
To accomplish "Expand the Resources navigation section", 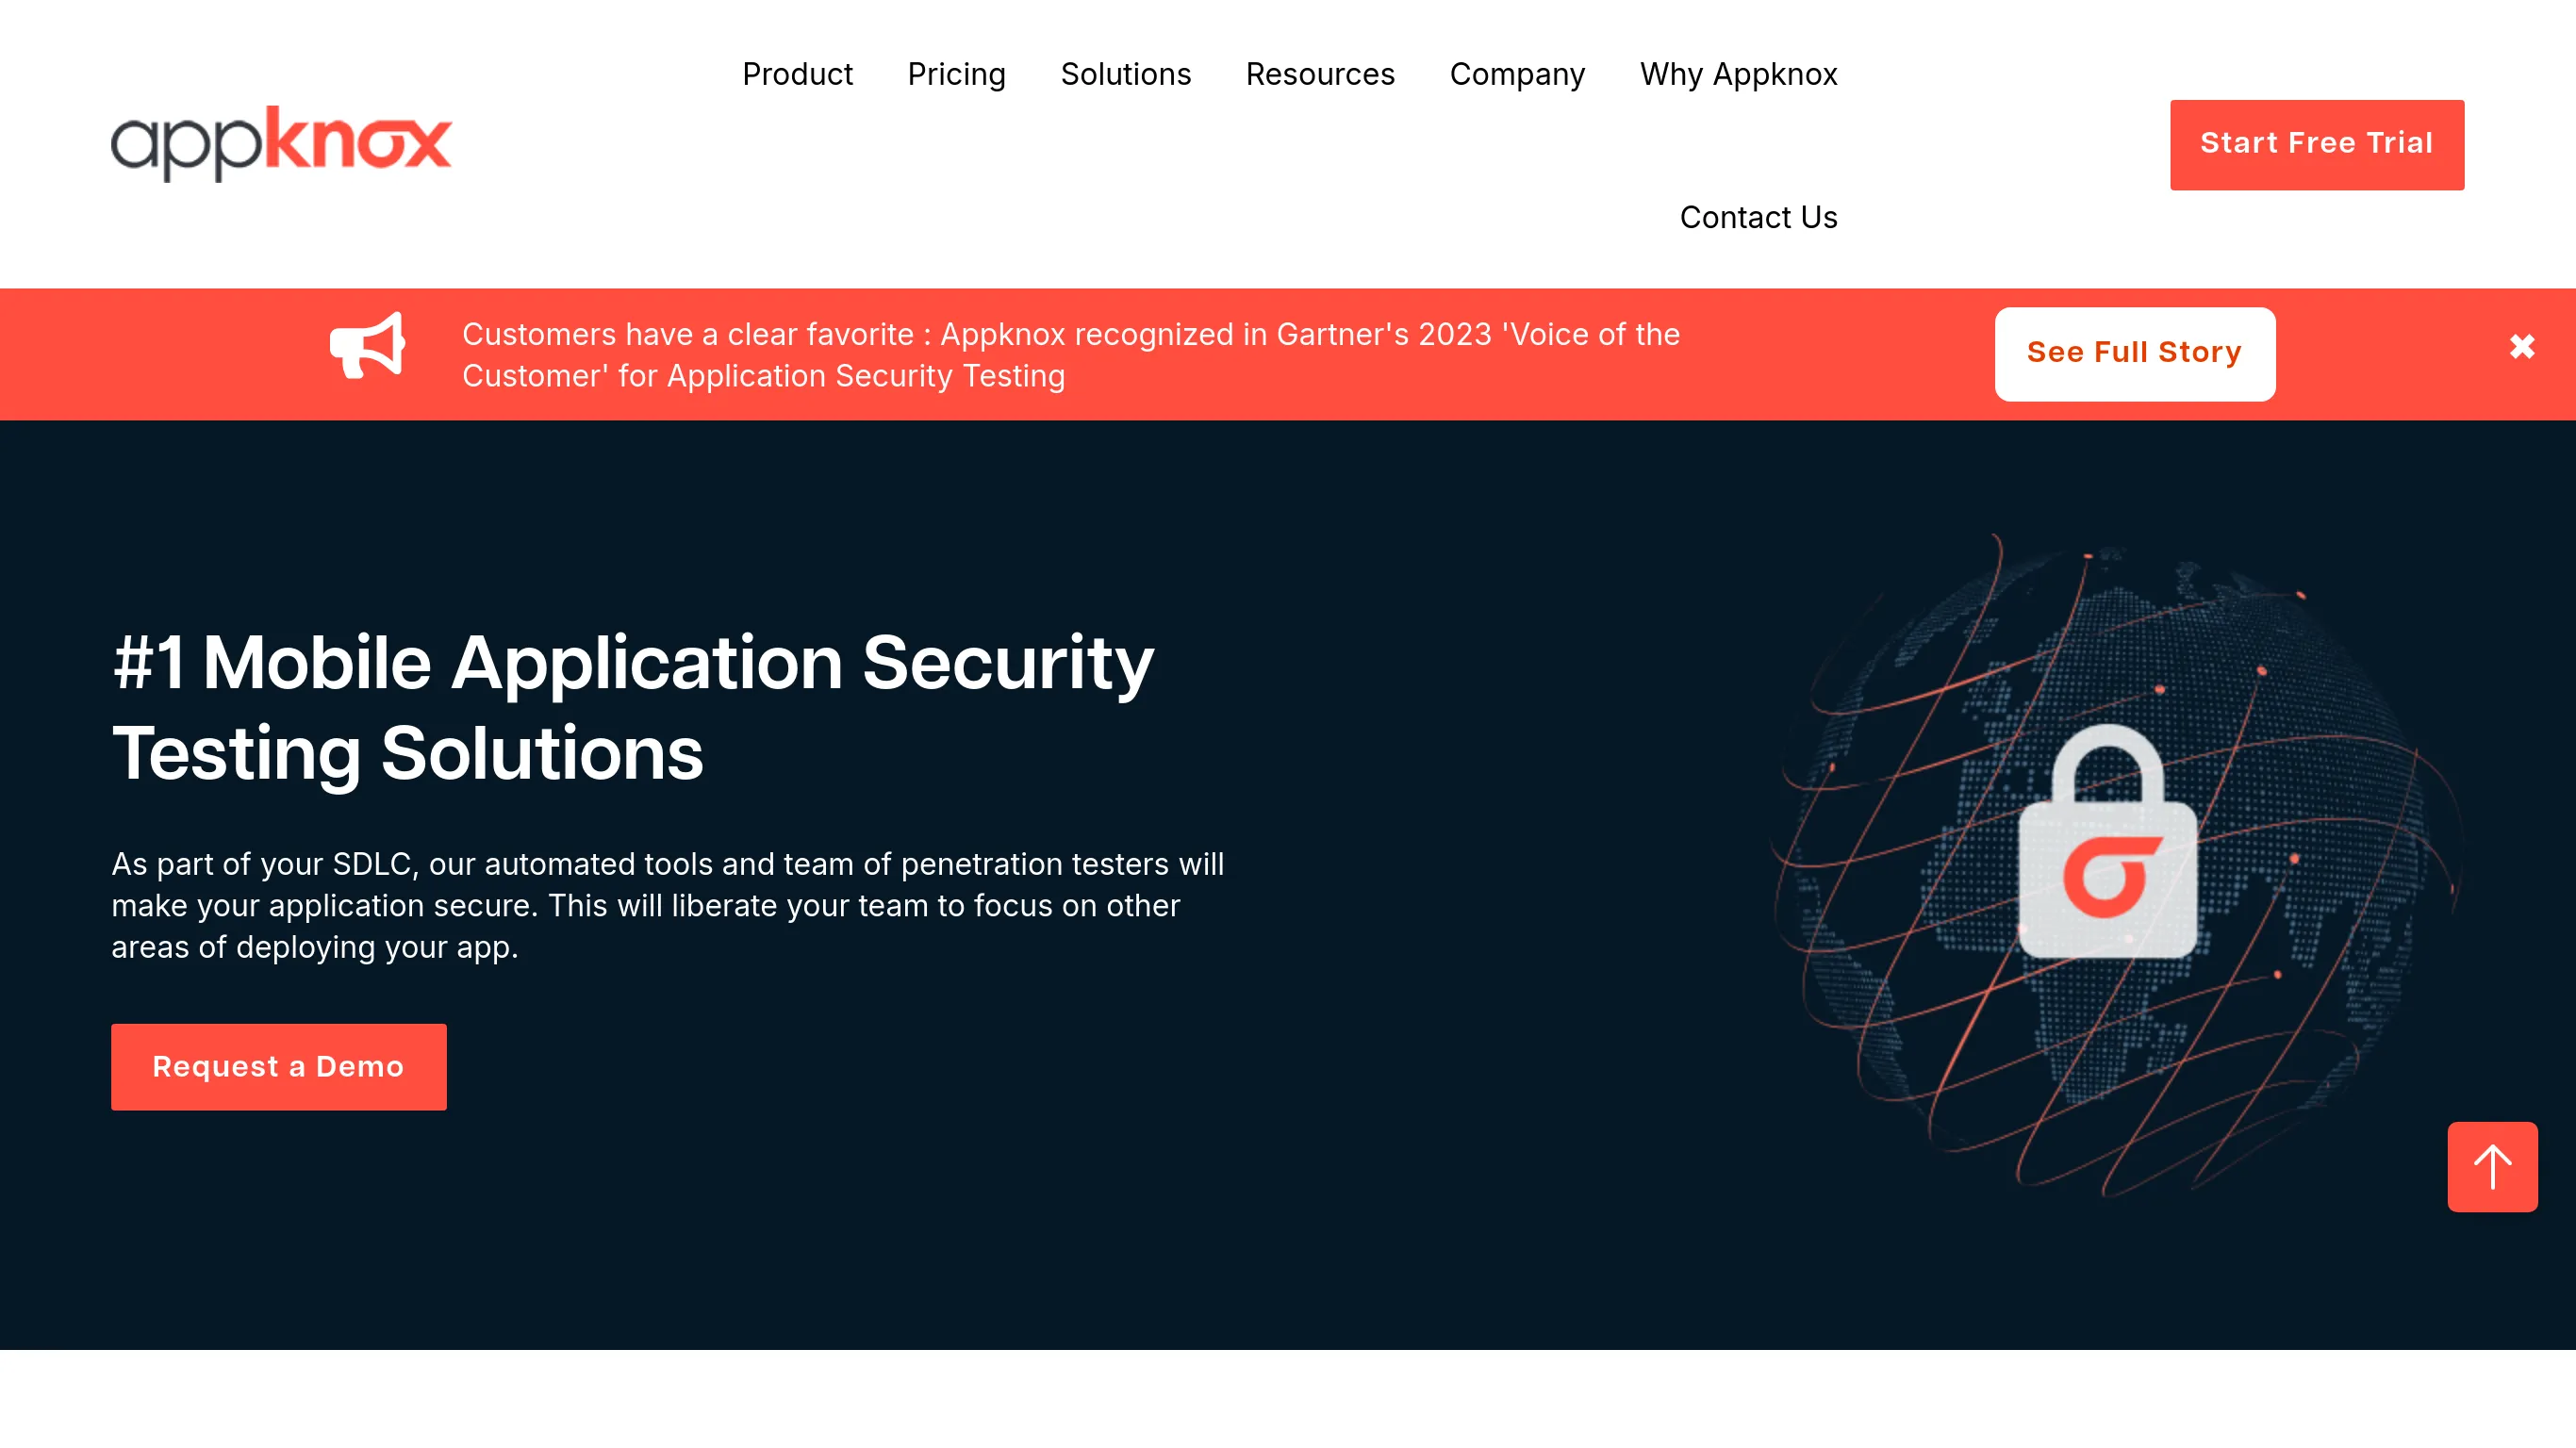I will coord(1320,73).
